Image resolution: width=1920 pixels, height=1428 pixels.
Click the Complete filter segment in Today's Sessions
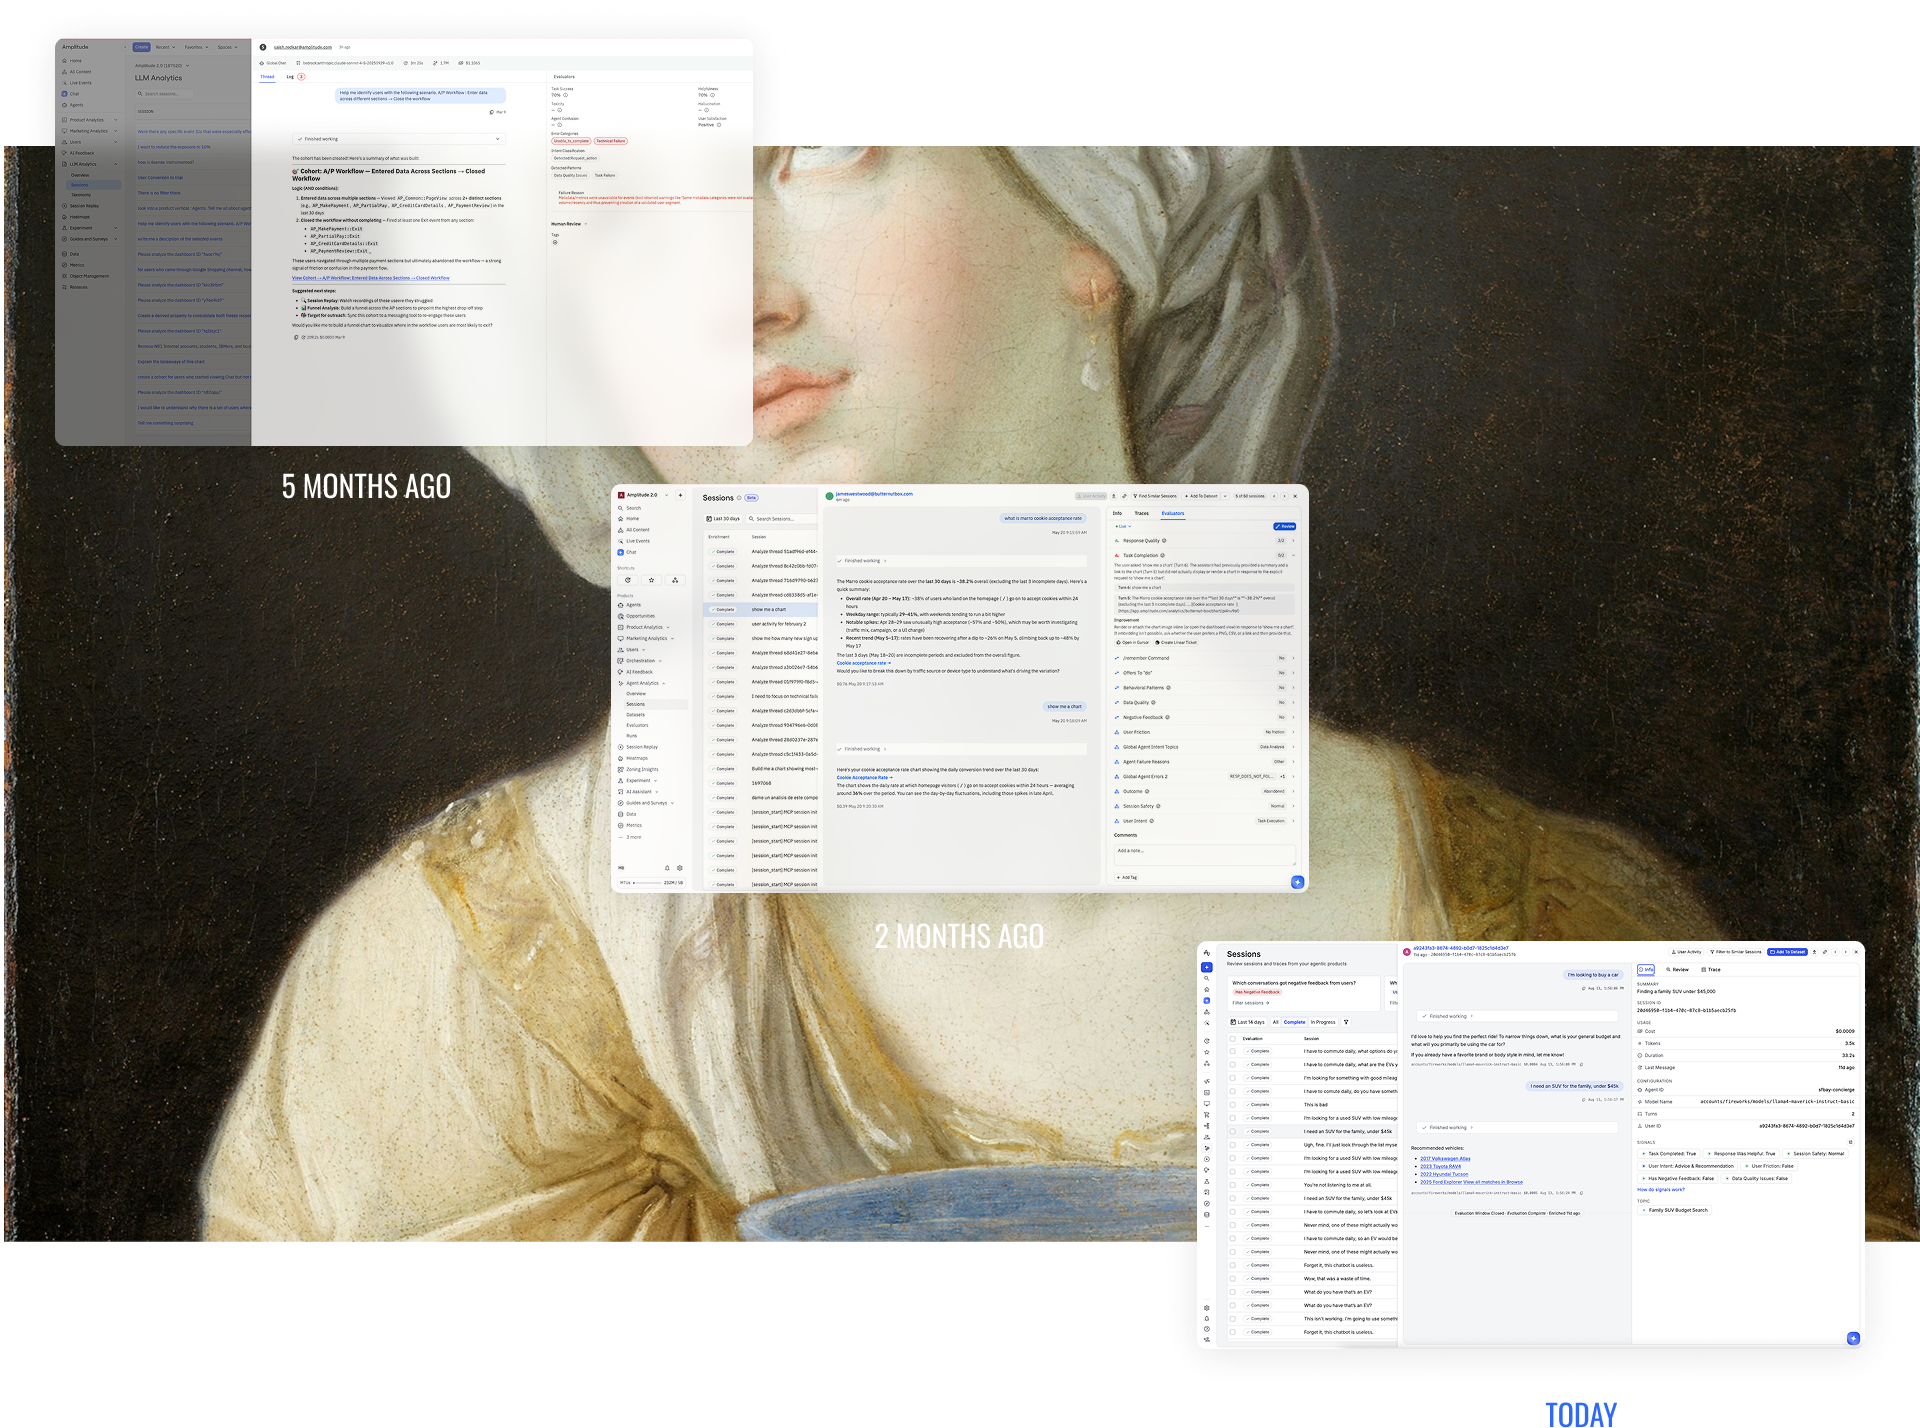click(x=1294, y=1022)
